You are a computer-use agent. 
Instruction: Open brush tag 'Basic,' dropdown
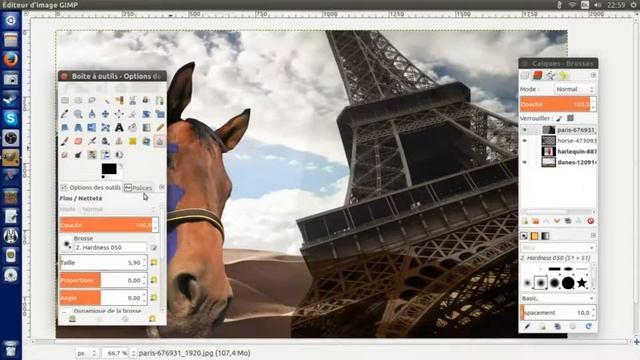pos(558,298)
